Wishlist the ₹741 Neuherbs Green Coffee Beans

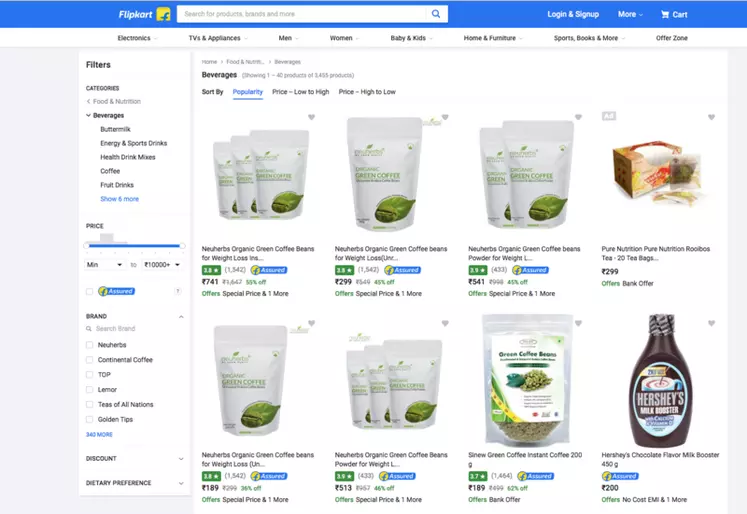[x=311, y=117]
